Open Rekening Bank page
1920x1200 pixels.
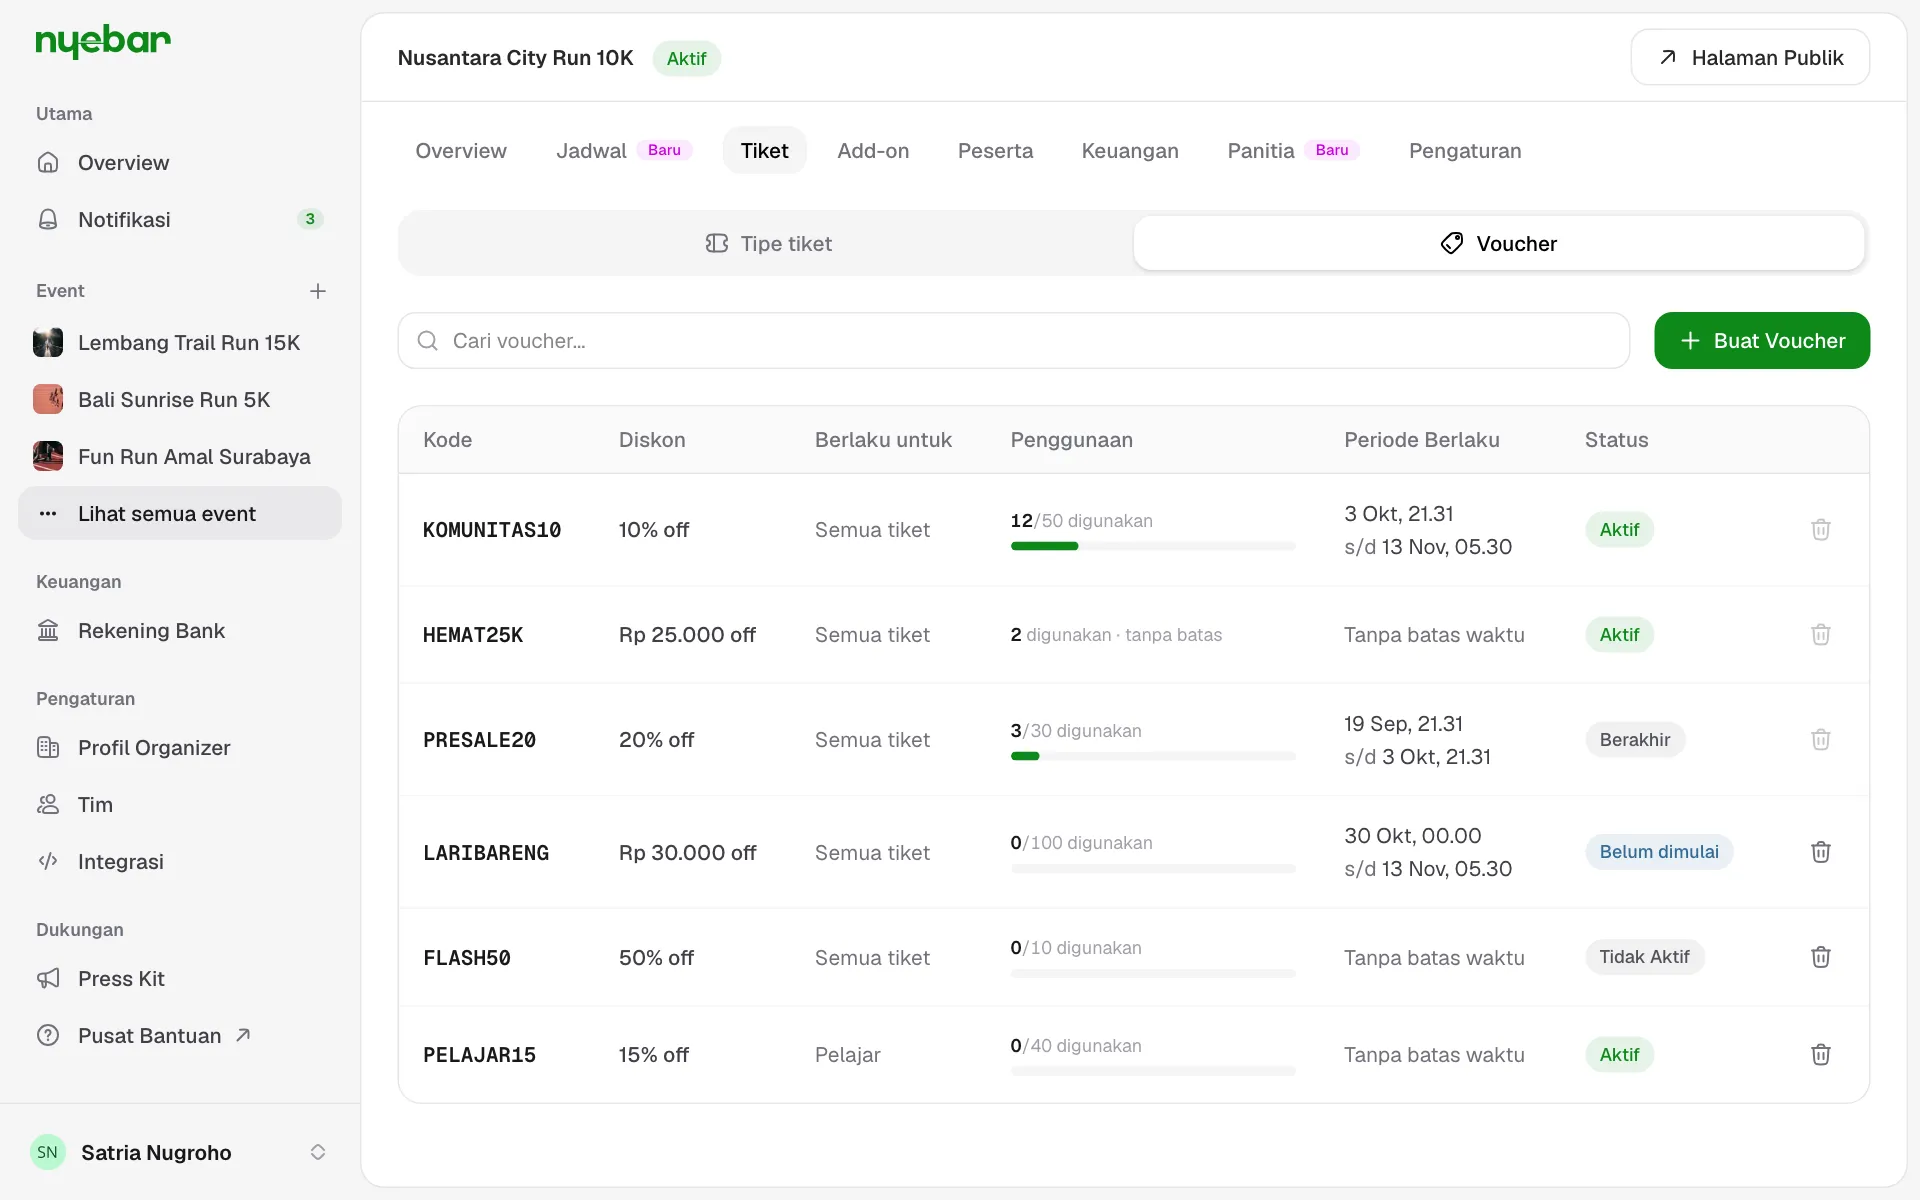(180, 631)
